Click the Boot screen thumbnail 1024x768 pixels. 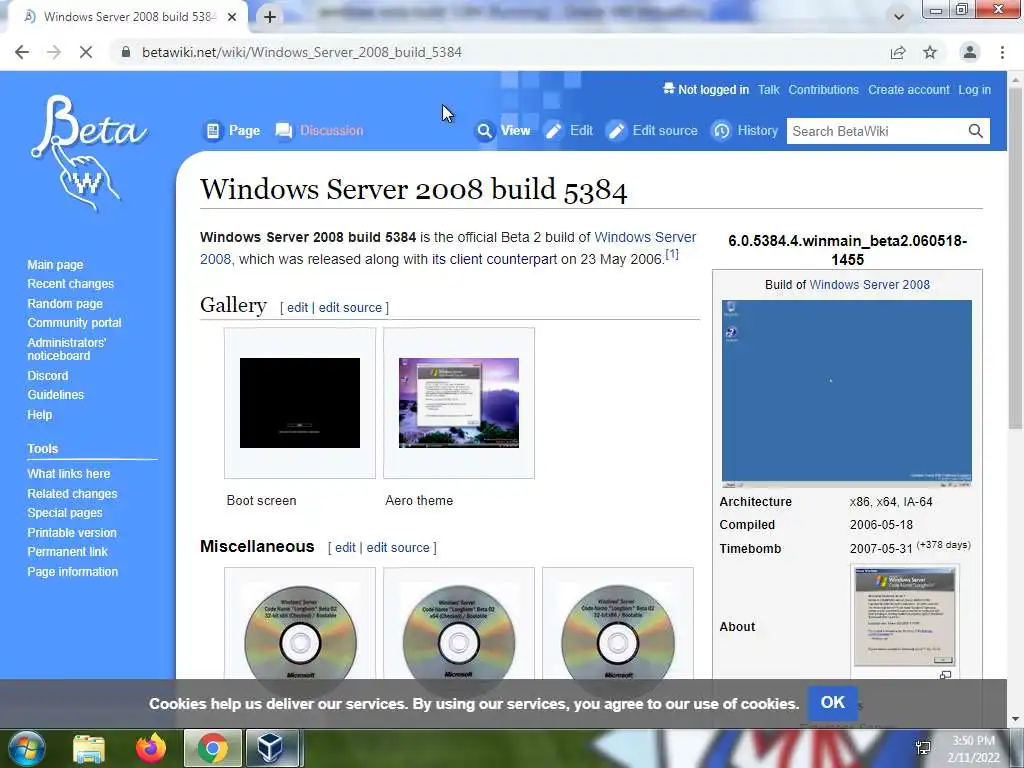coord(300,403)
